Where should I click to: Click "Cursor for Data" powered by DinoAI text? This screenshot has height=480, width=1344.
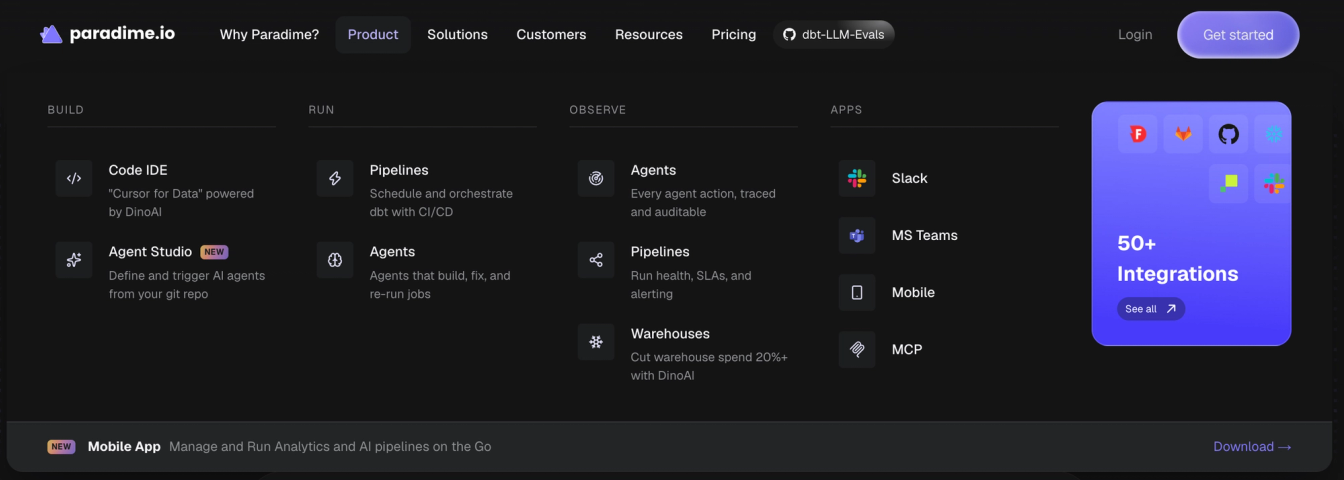[181, 203]
